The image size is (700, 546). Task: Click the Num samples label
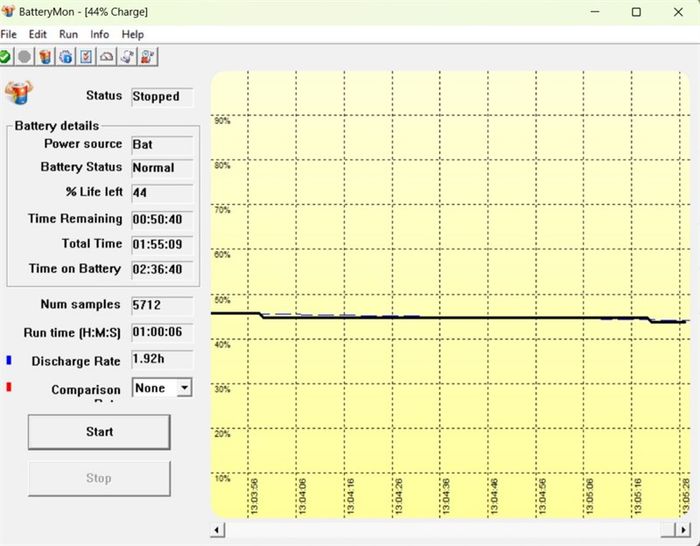(x=80, y=304)
